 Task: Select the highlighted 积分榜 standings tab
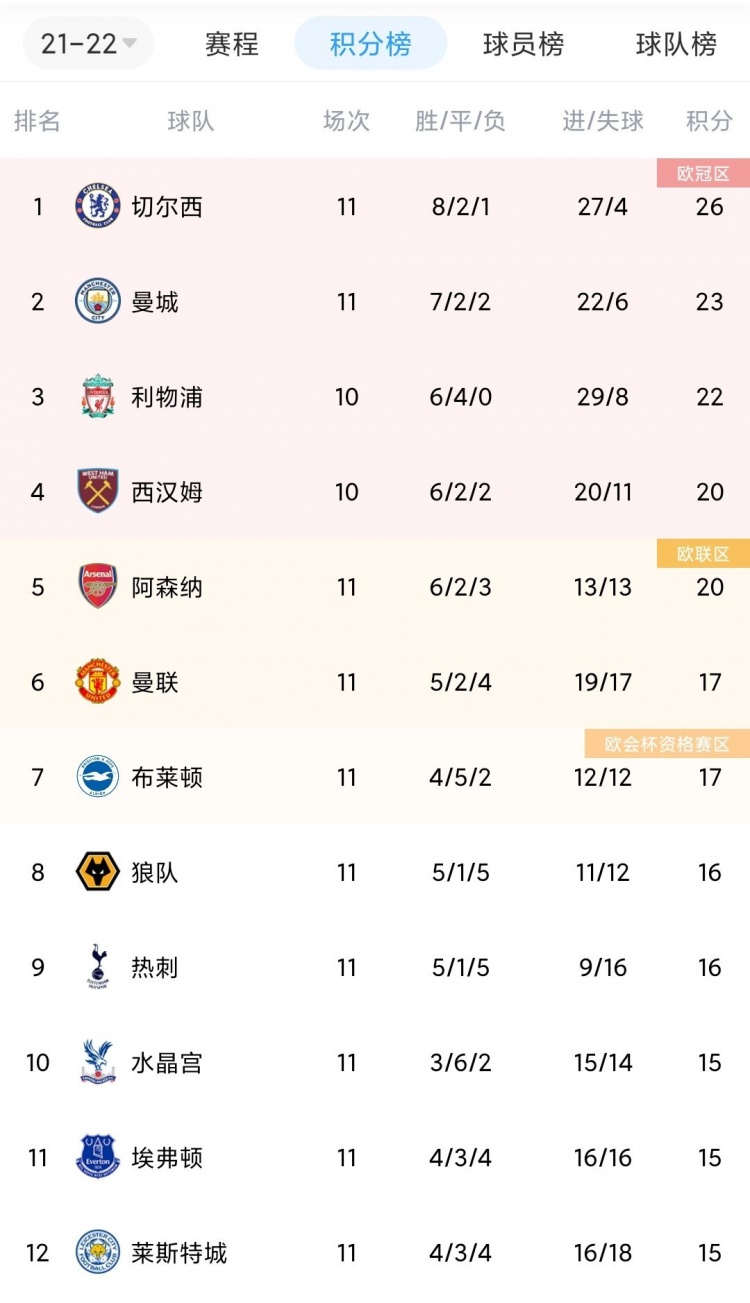click(370, 45)
